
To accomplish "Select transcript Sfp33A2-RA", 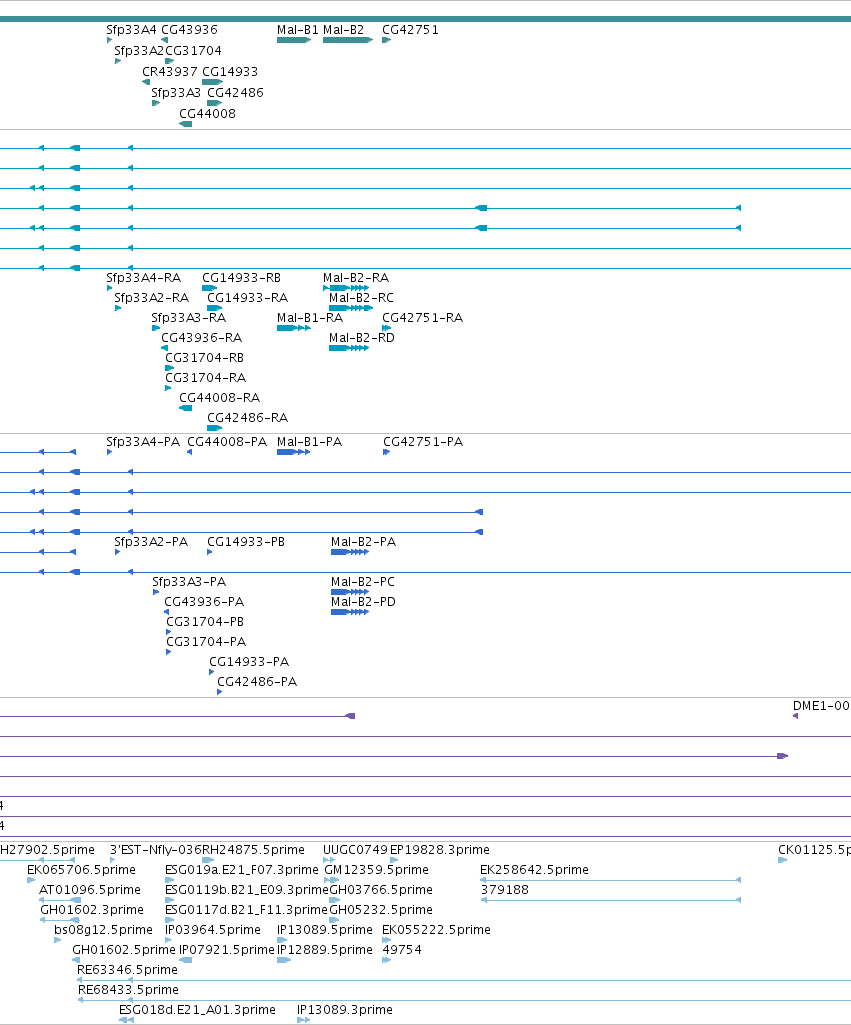I will 152,298.
